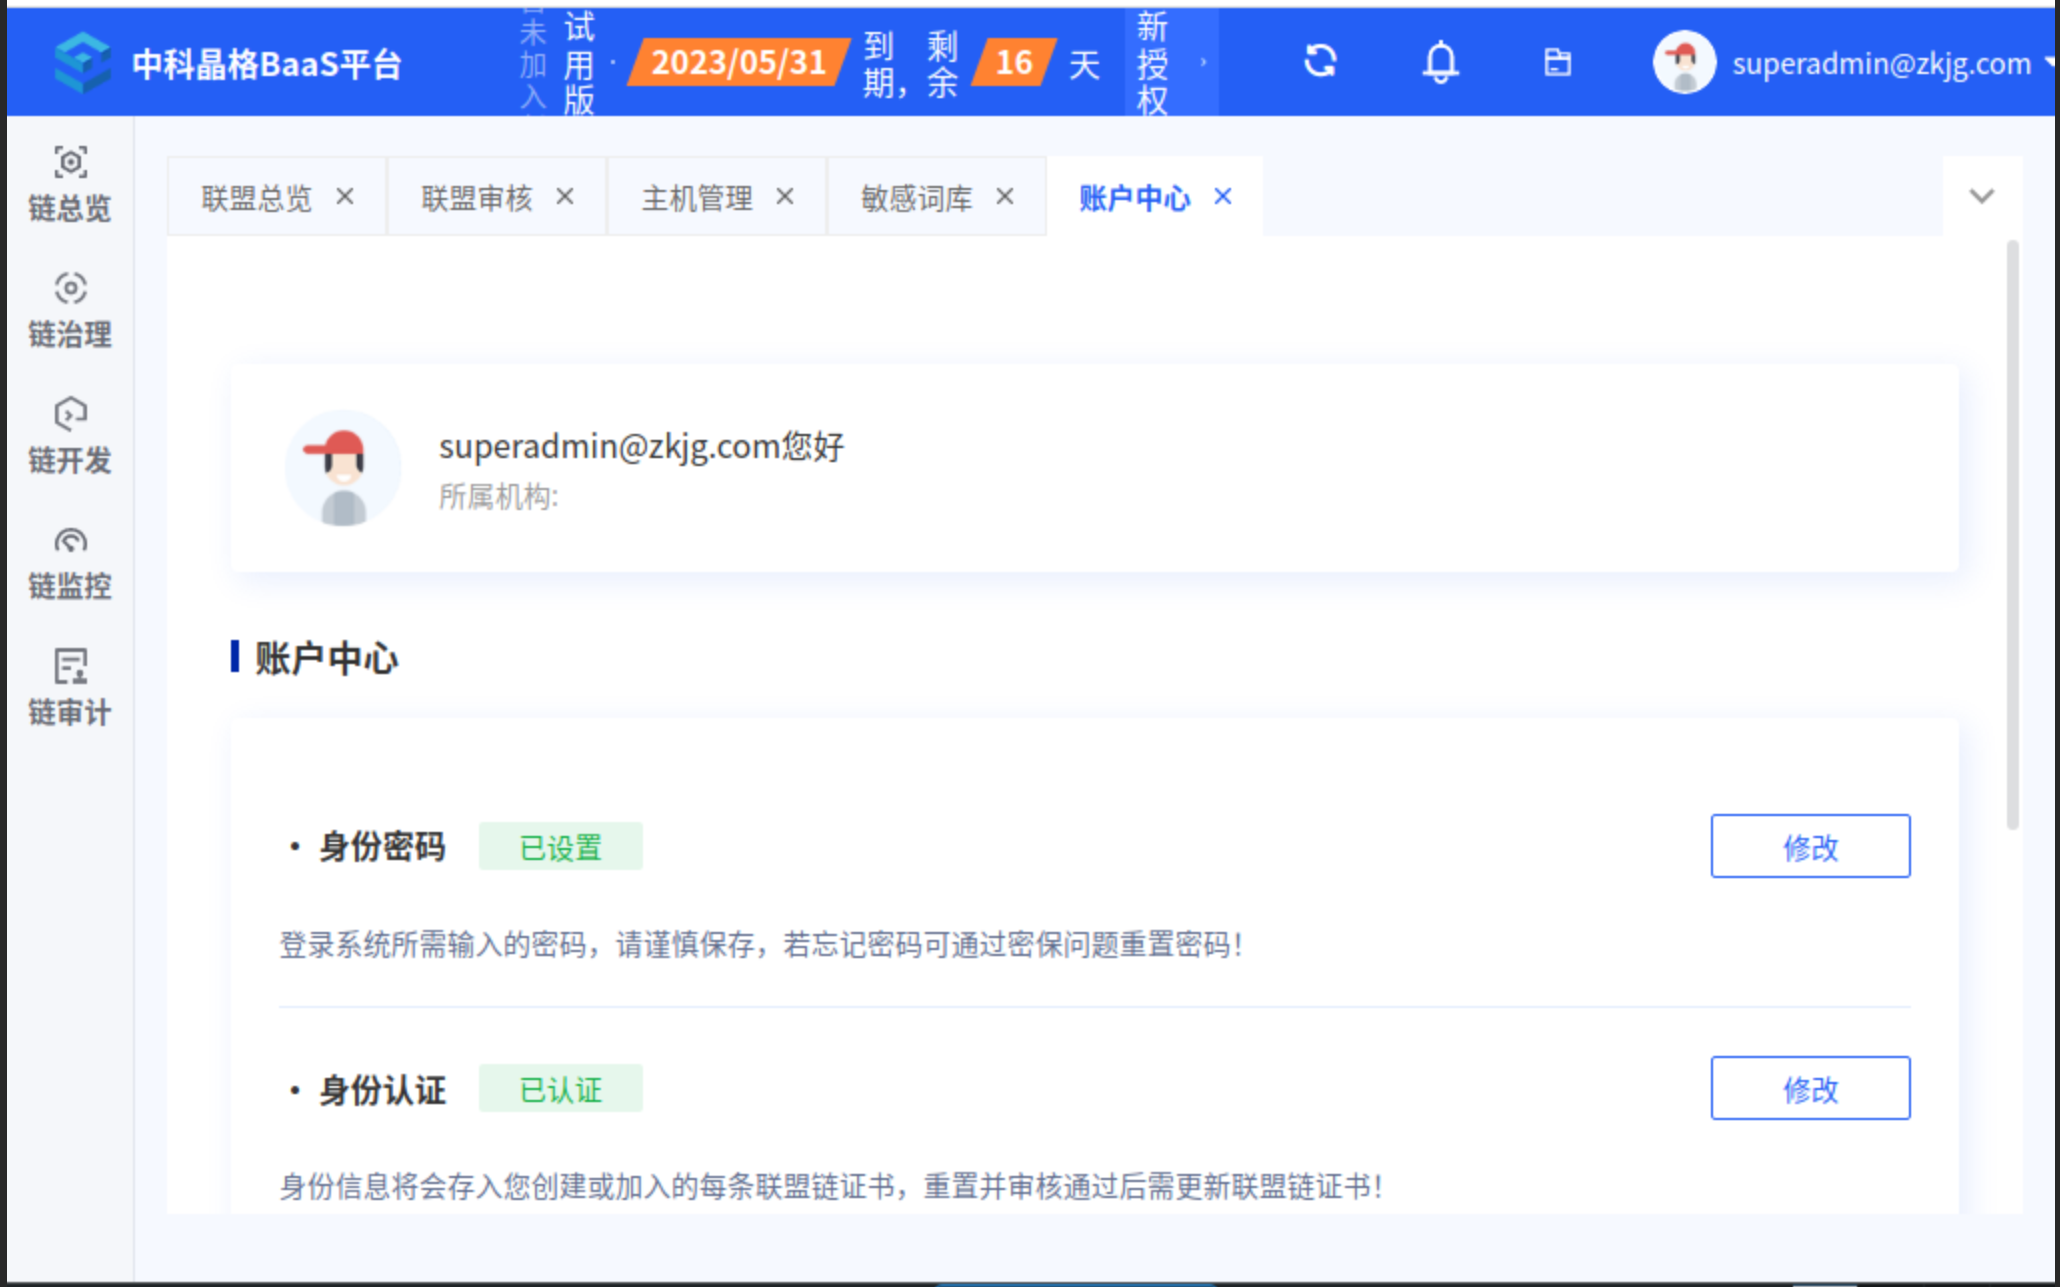Screen dimensions: 2060x1287
Task: Expand the tab list chevron dropdown
Action: point(1981,196)
